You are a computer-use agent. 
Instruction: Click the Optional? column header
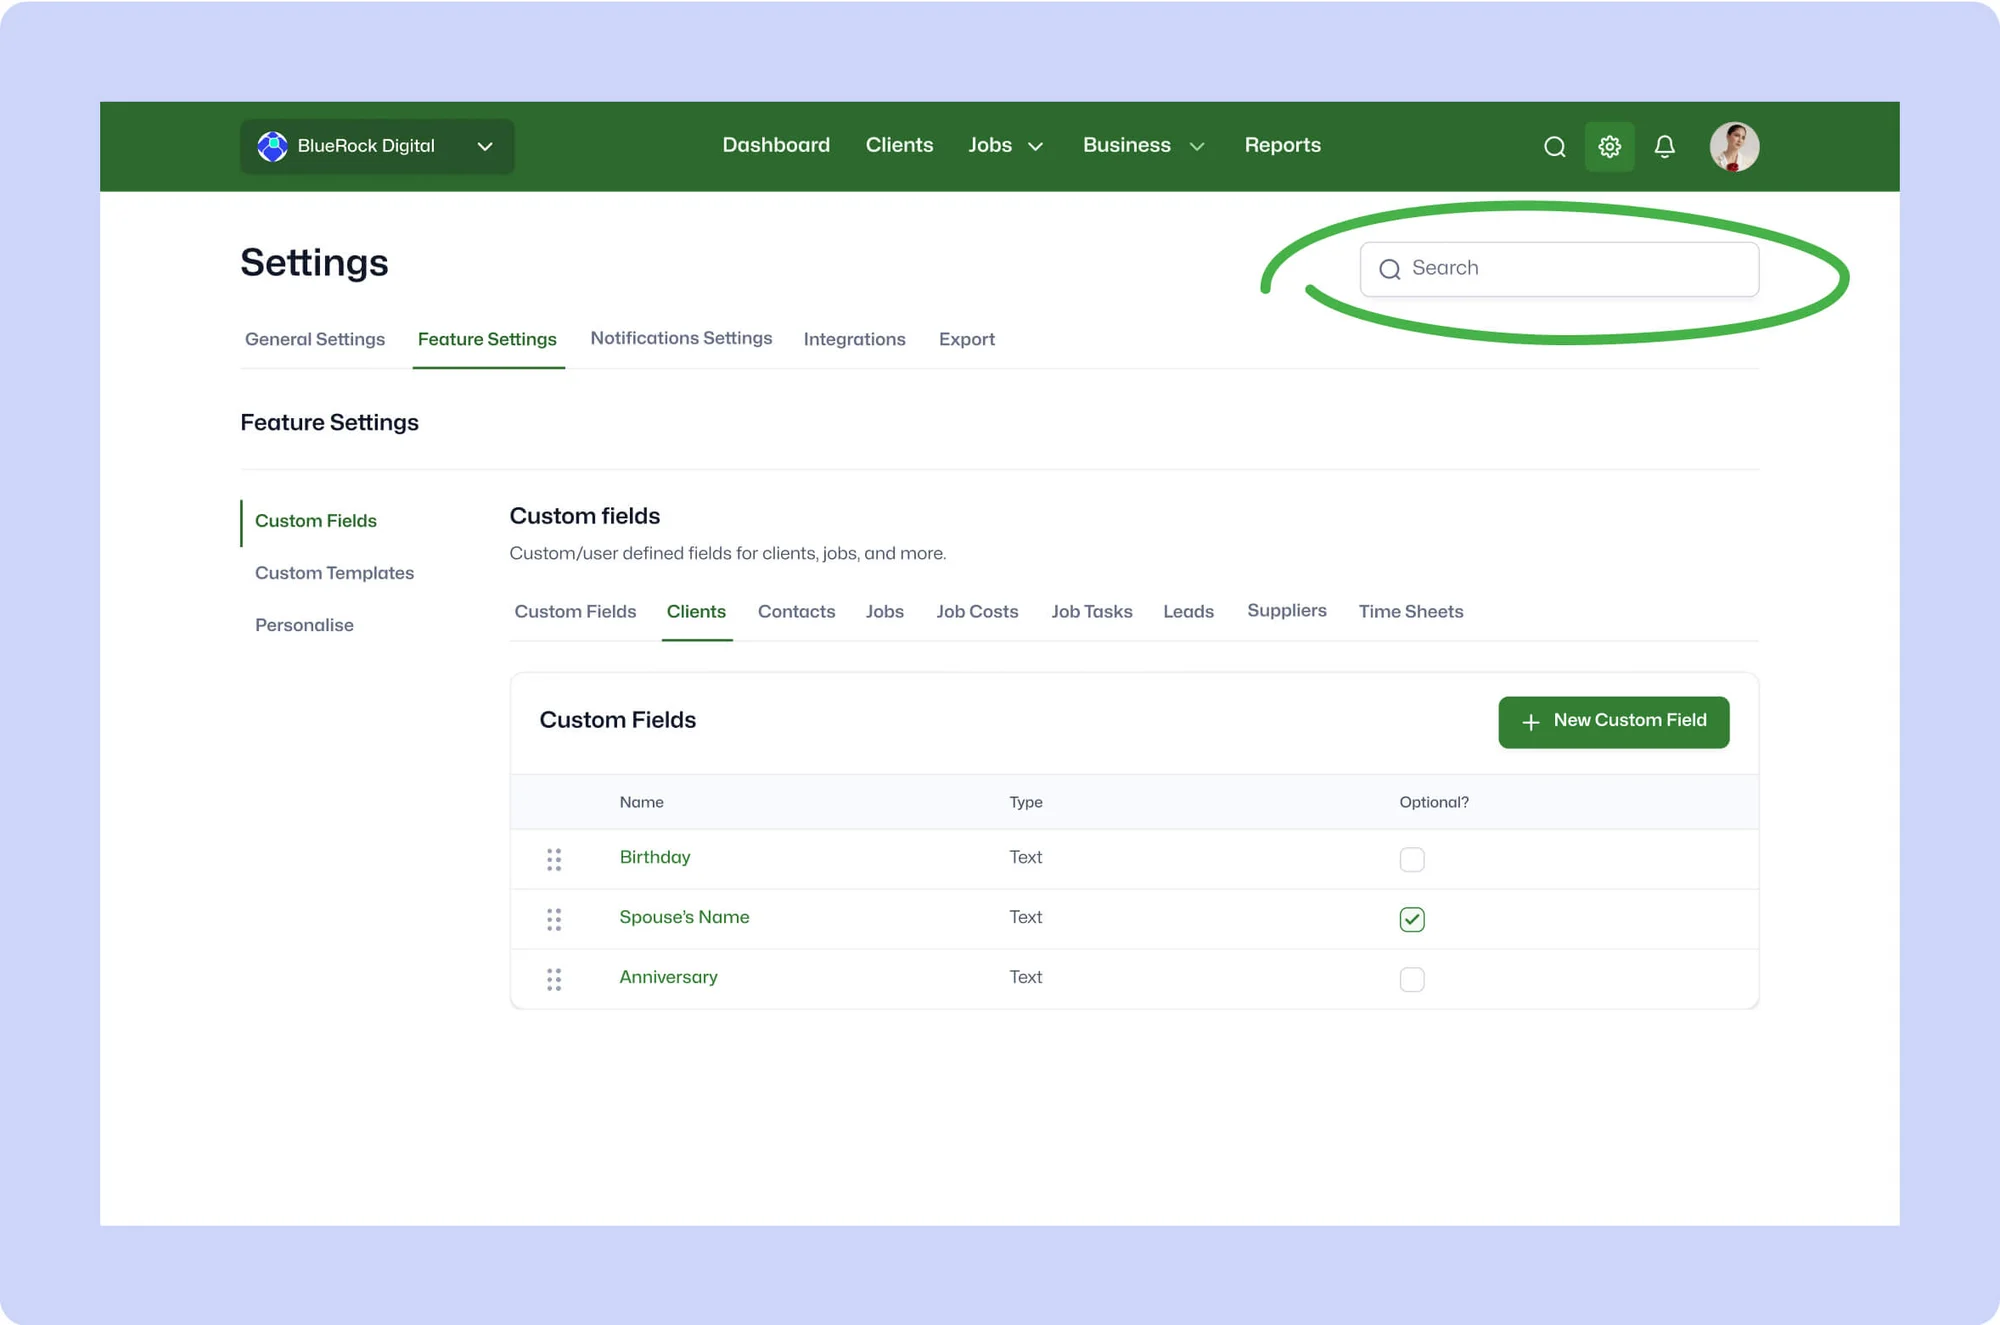click(x=1433, y=802)
